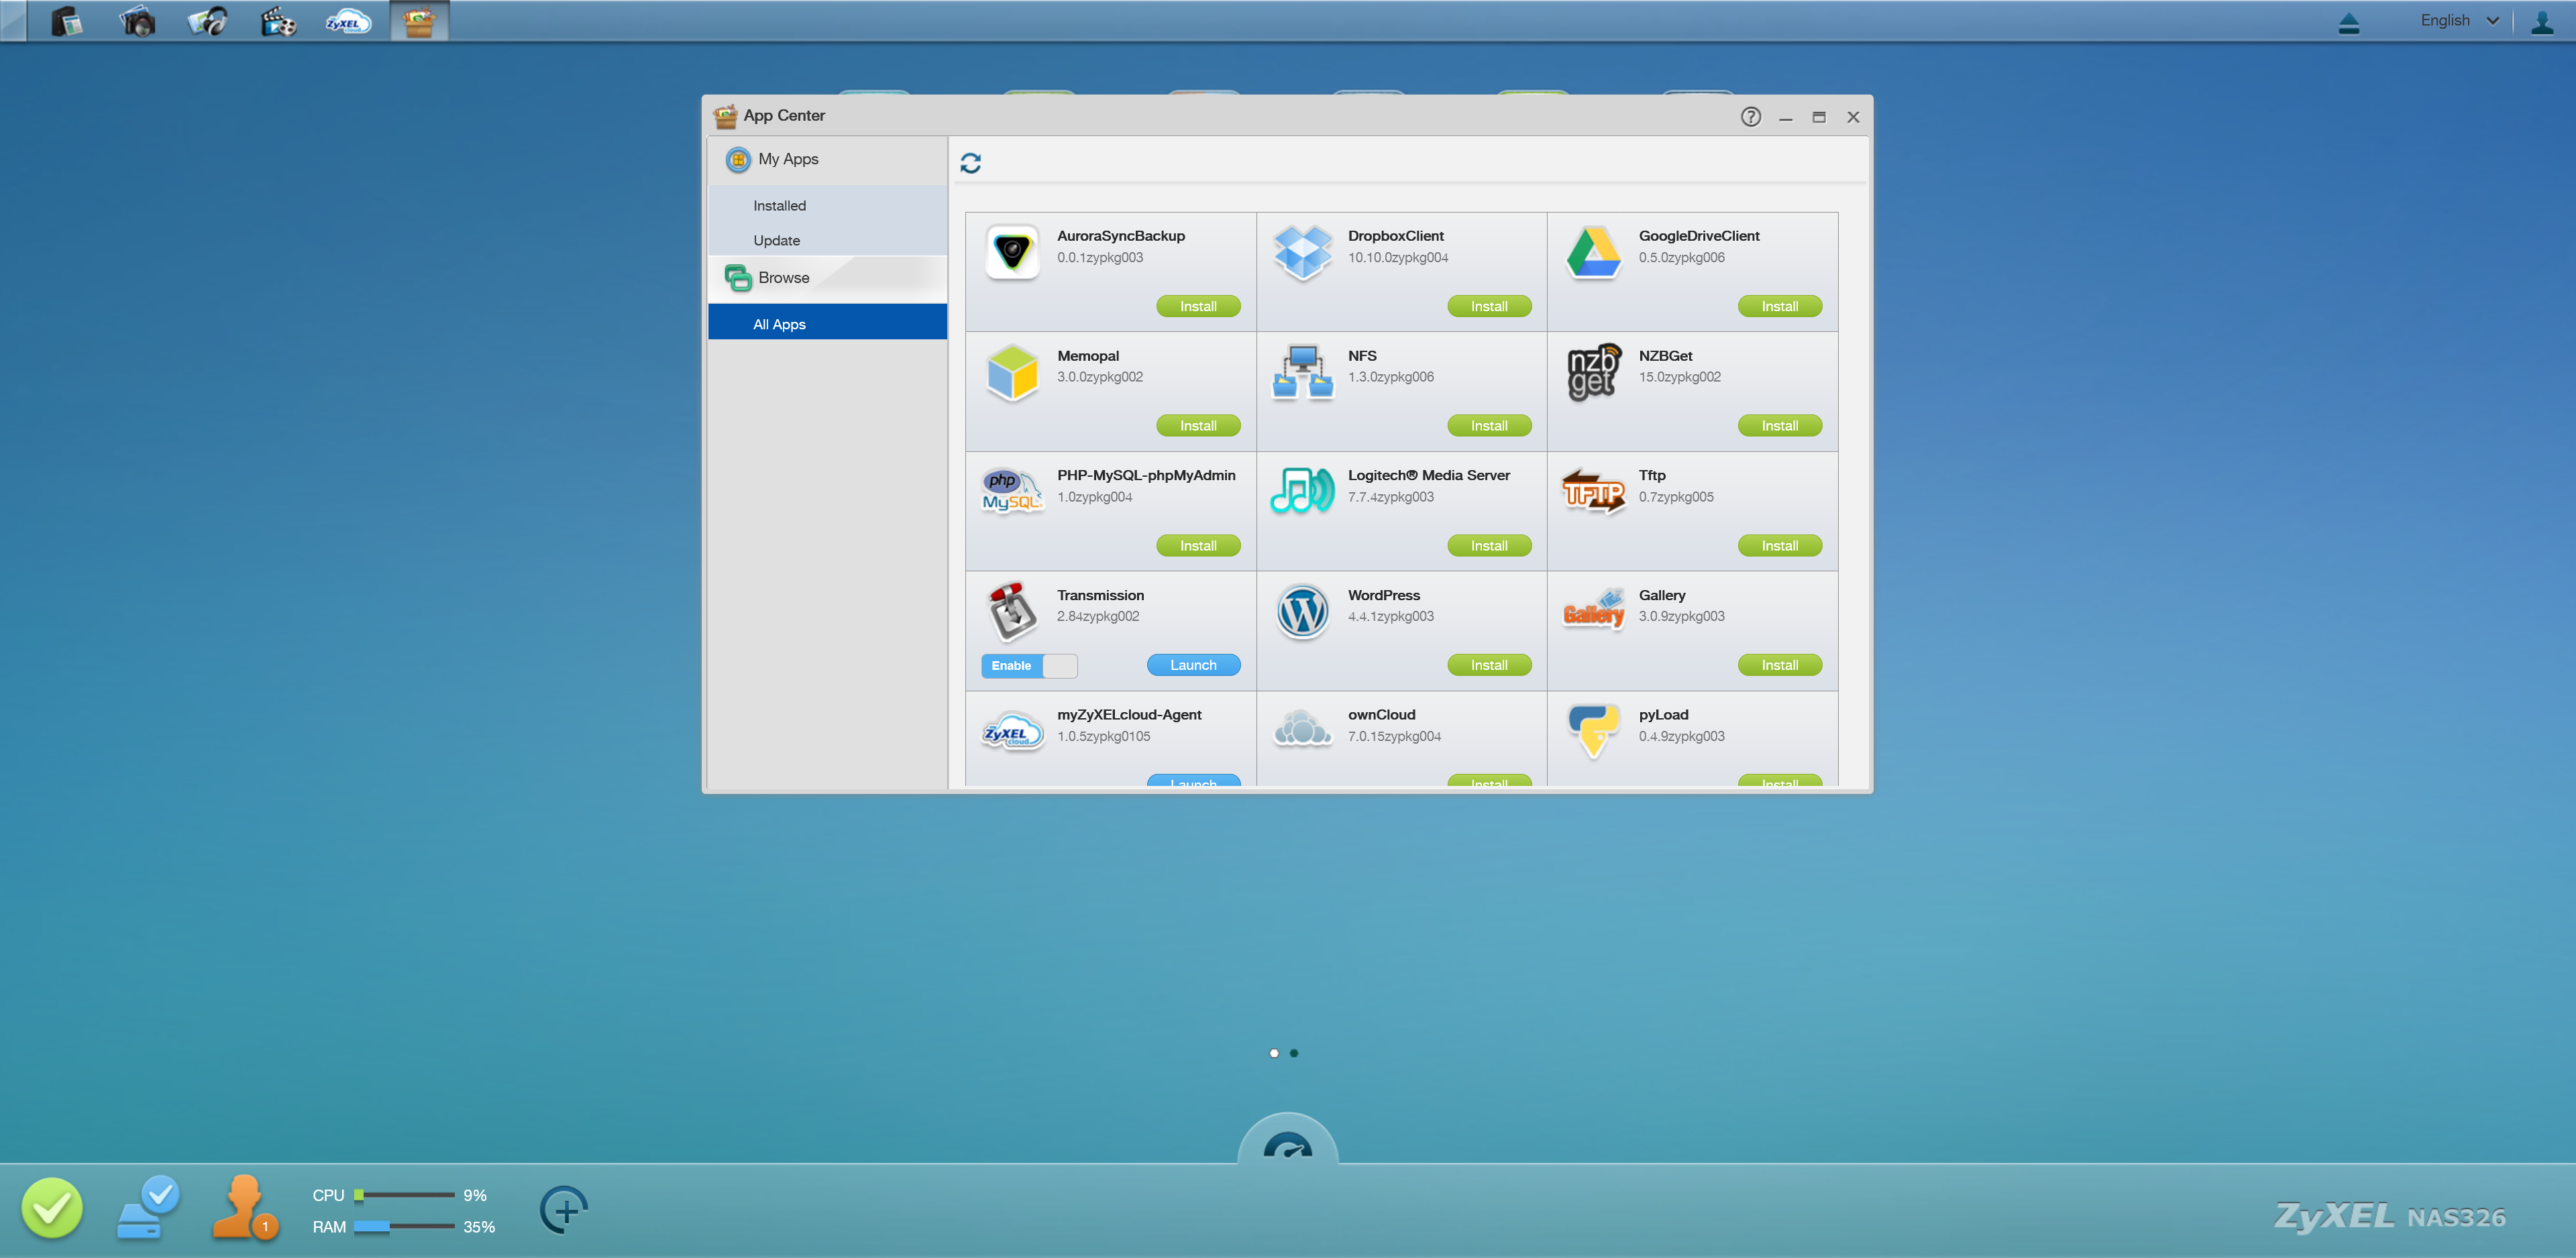2576x1258 pixels.
Task: Click the NFS network icon
Action: [x=1303, y=372]
